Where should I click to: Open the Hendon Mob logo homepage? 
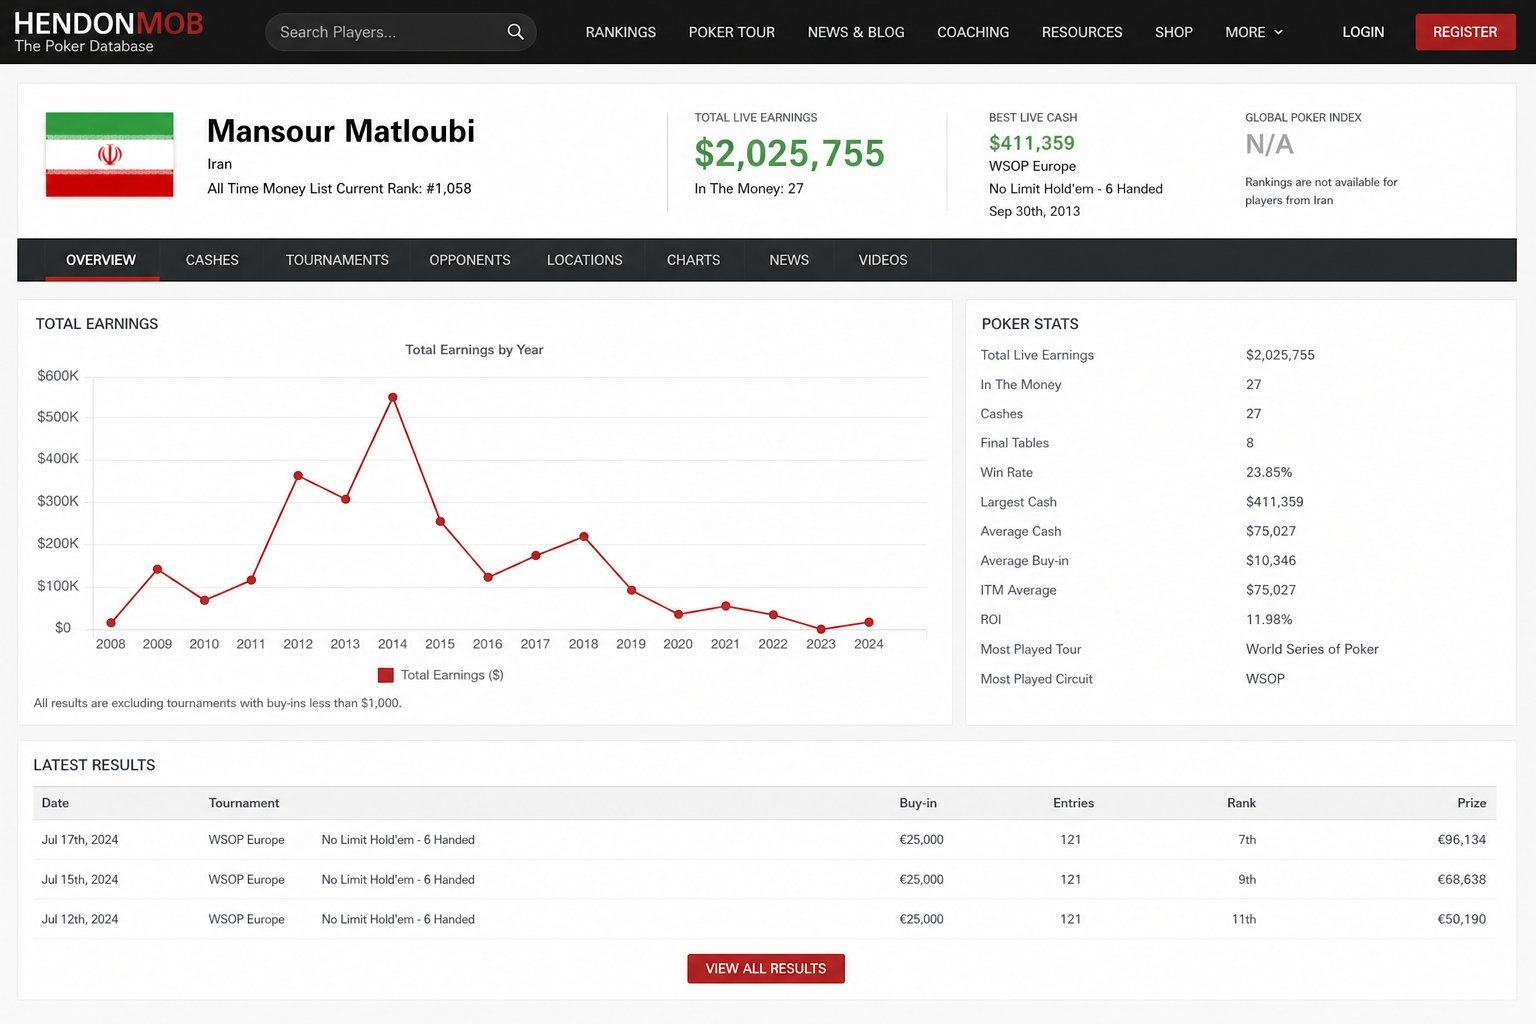[x=108, y=32]
